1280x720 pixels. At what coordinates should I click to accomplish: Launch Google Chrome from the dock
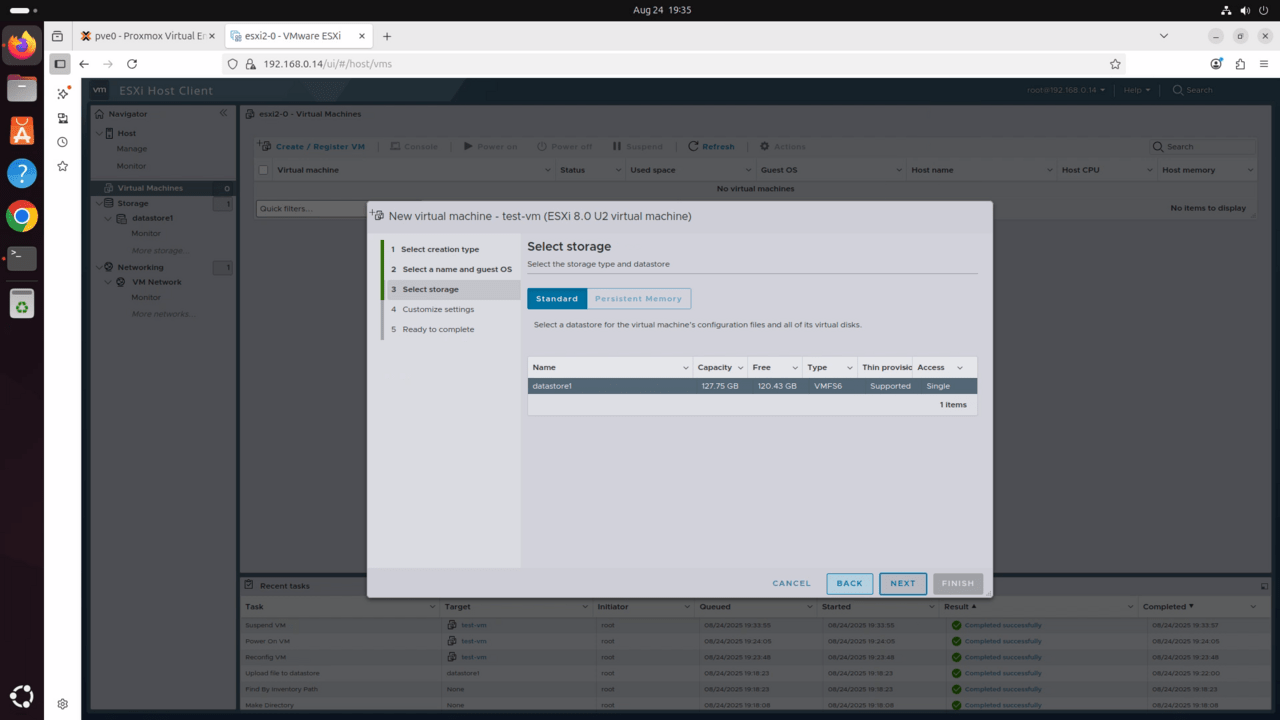pos(22,215)
